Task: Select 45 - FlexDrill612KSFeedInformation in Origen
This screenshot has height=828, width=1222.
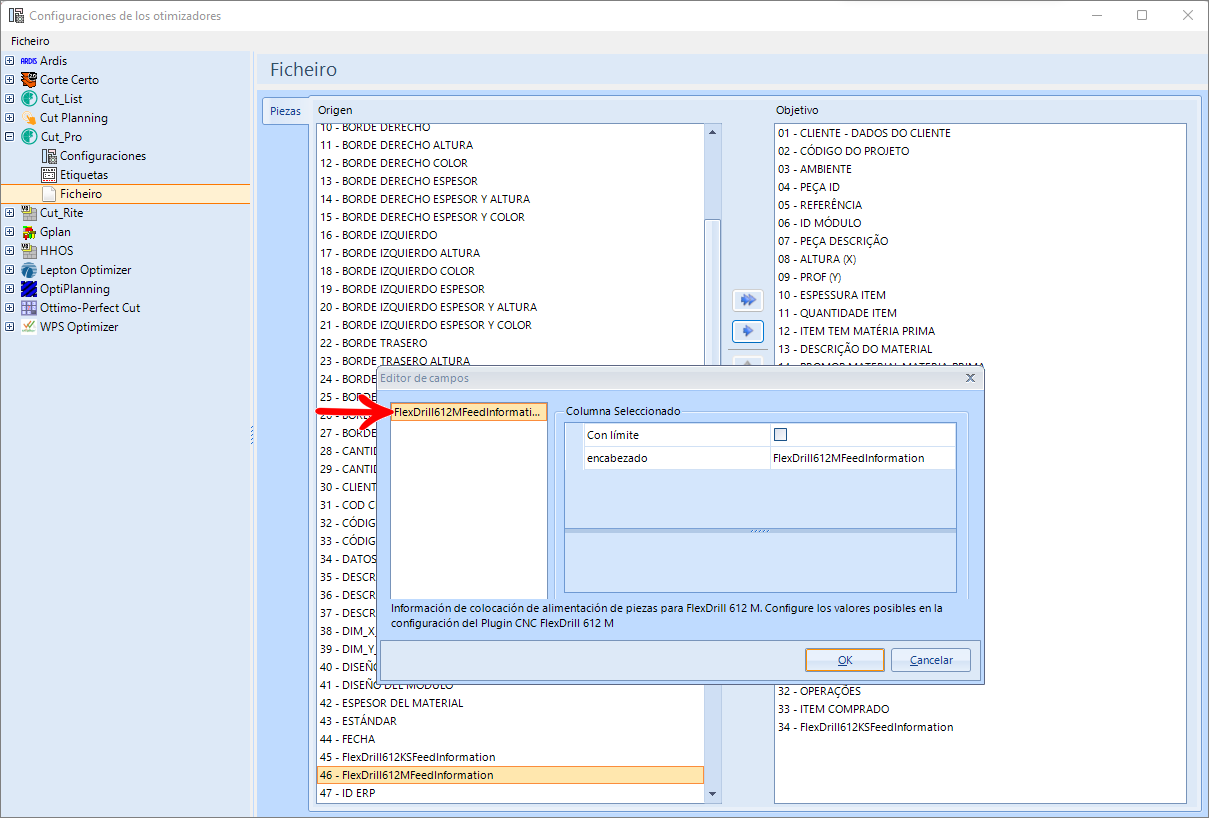Action: 418,757
